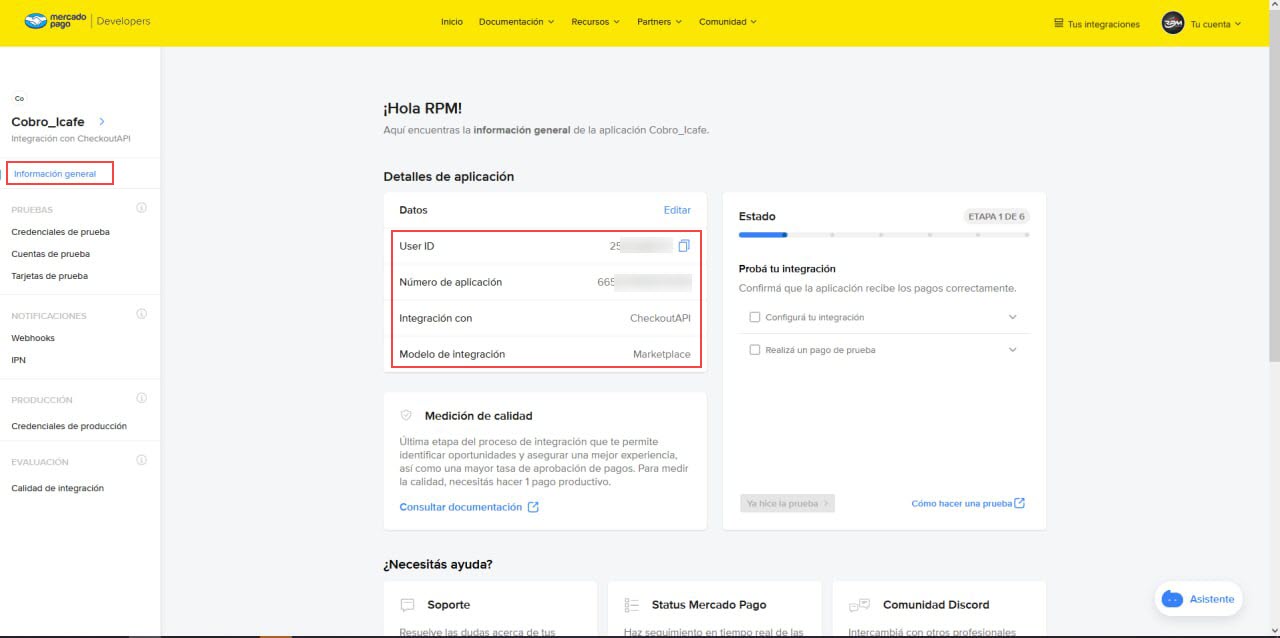Click Editar in Datos card
1280x638 pixels.
(677, 210)
